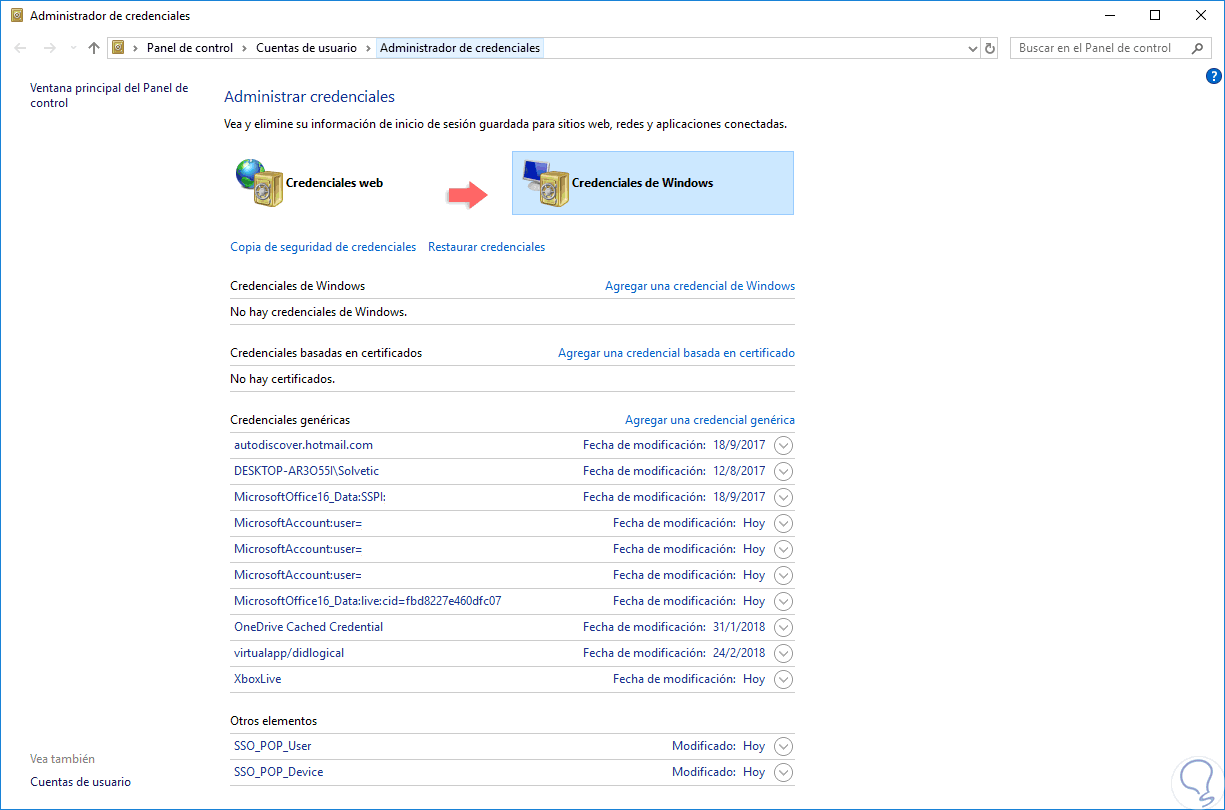Click Agregar una credencial de Windows

(700, 286)
